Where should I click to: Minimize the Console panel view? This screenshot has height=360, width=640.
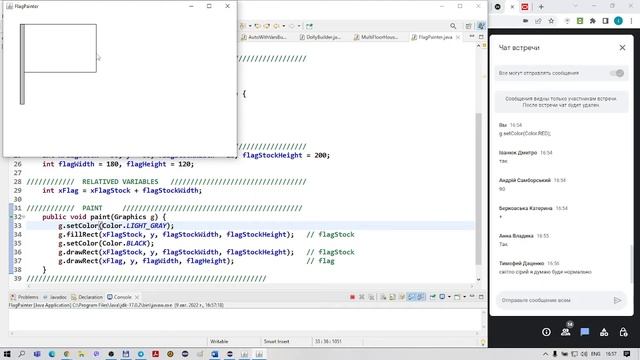472,297
